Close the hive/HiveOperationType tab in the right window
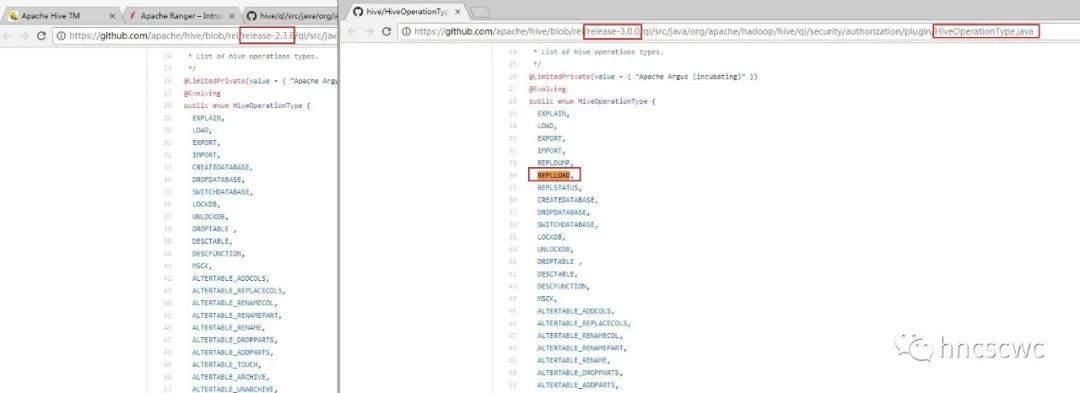 point(458,12)
